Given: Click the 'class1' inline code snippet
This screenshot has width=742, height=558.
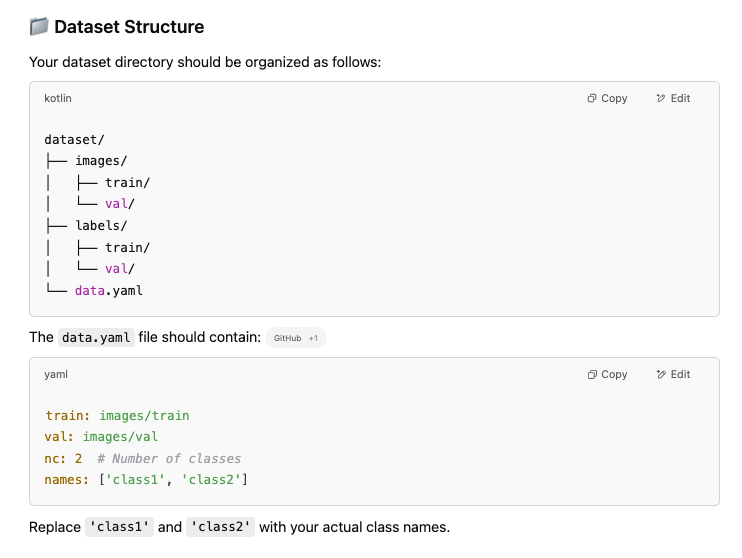Looking at the screenshot, I should point(119,527).
